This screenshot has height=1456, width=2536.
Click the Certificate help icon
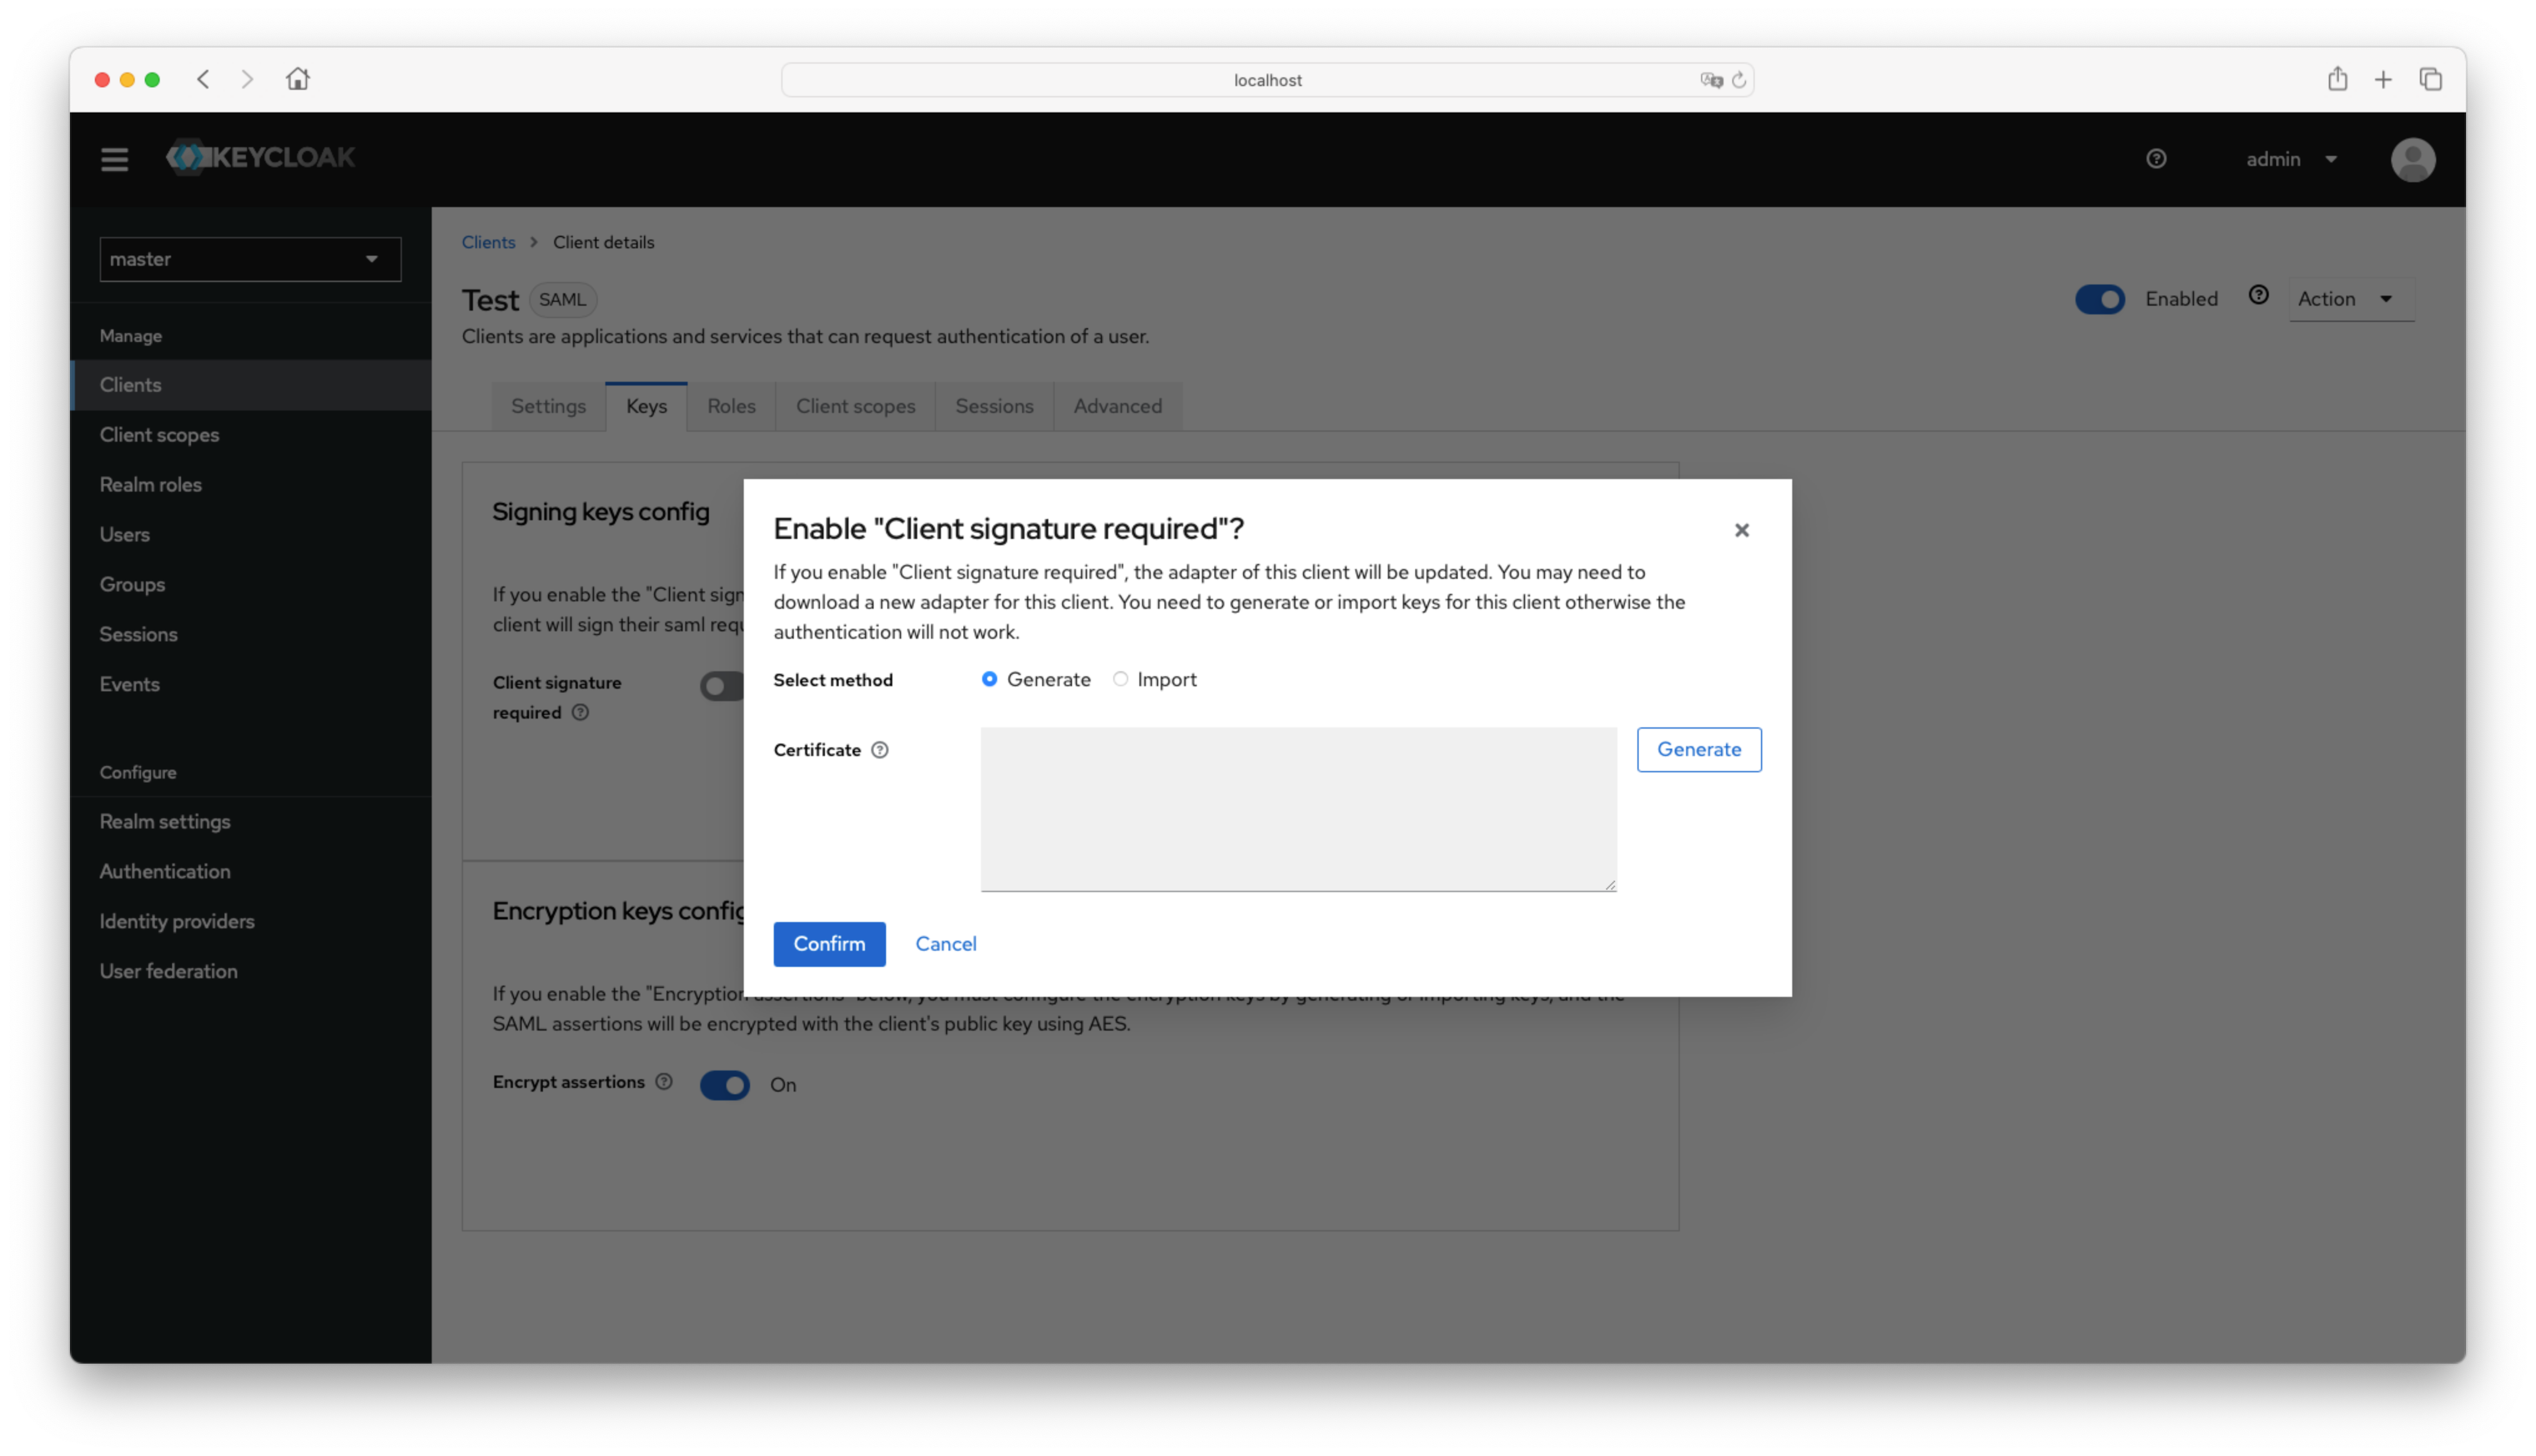coord(879,750)
